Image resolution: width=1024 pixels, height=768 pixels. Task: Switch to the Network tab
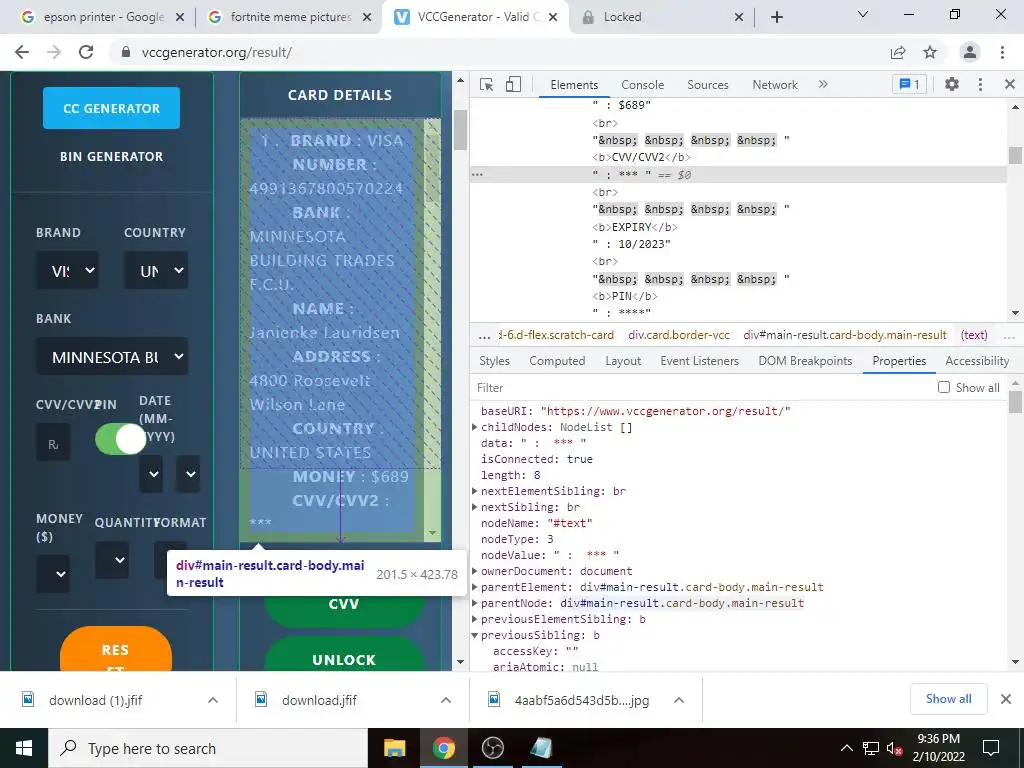775,84
